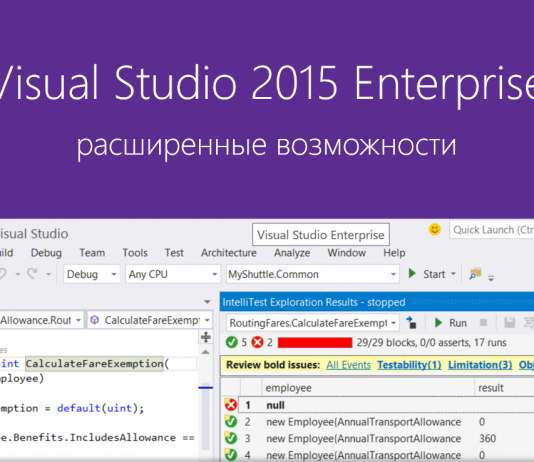Open the Tools menu

coord(135,253)
